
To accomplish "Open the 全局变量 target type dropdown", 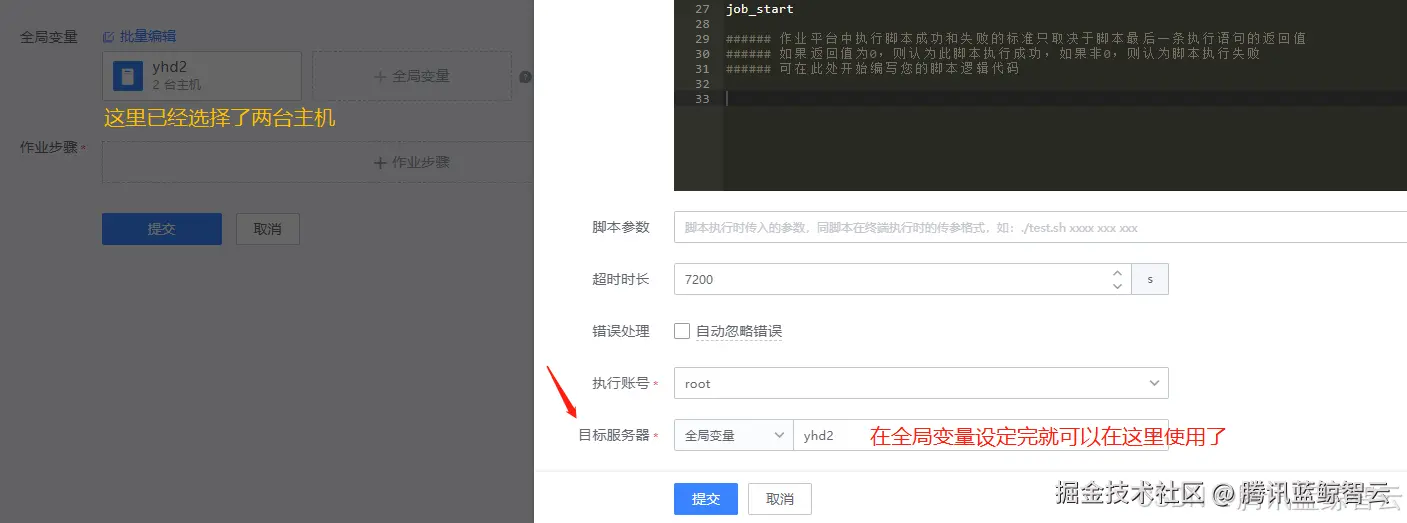I will click(x=733, y=435).
